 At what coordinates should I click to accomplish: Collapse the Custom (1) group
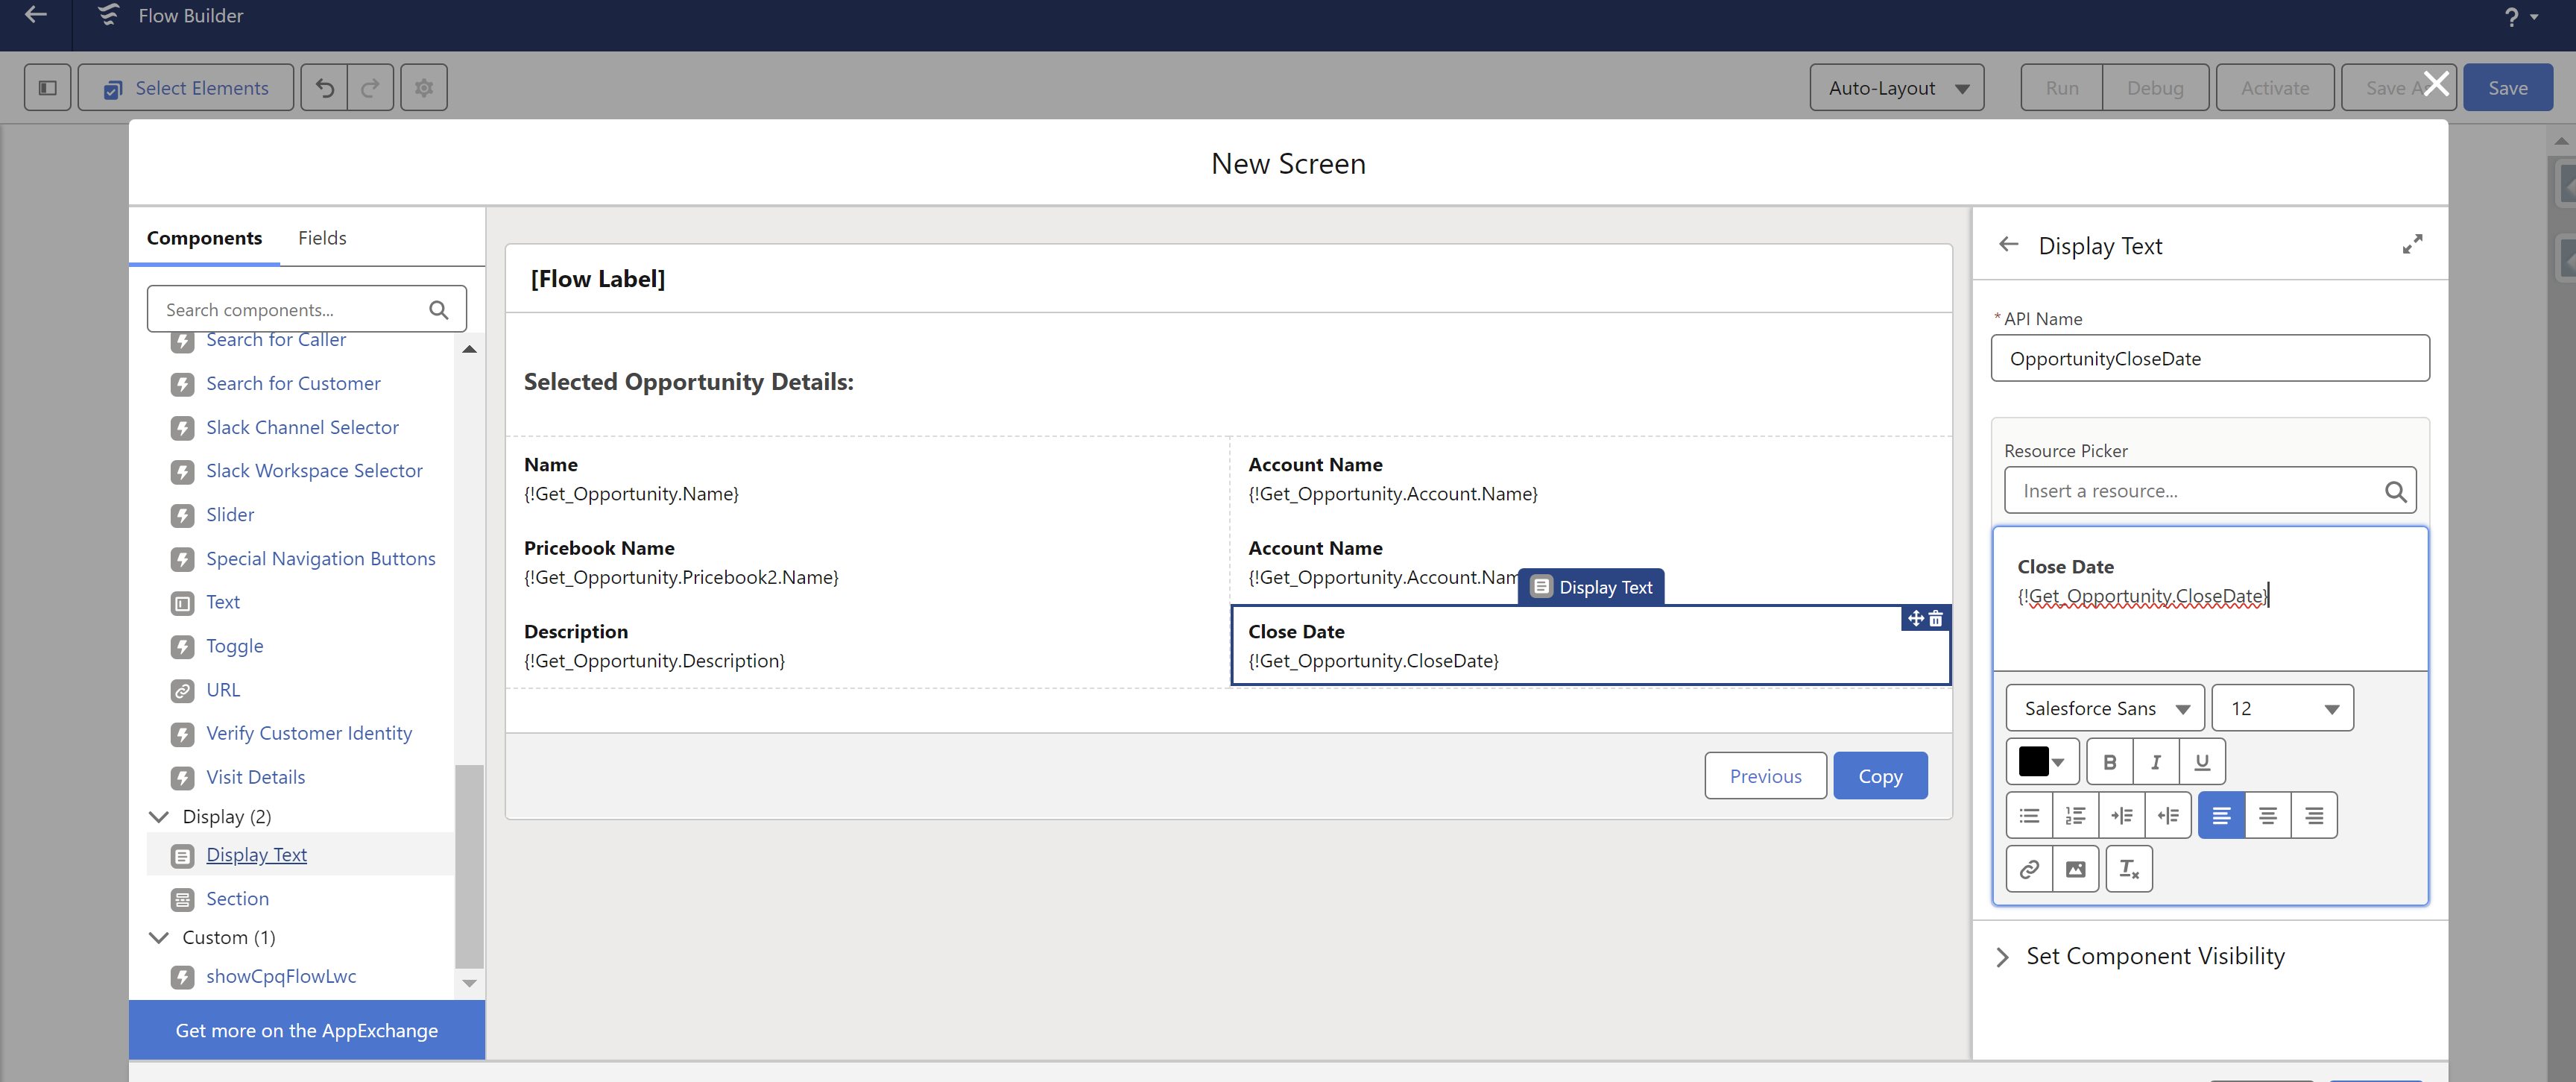click(158, 937)
